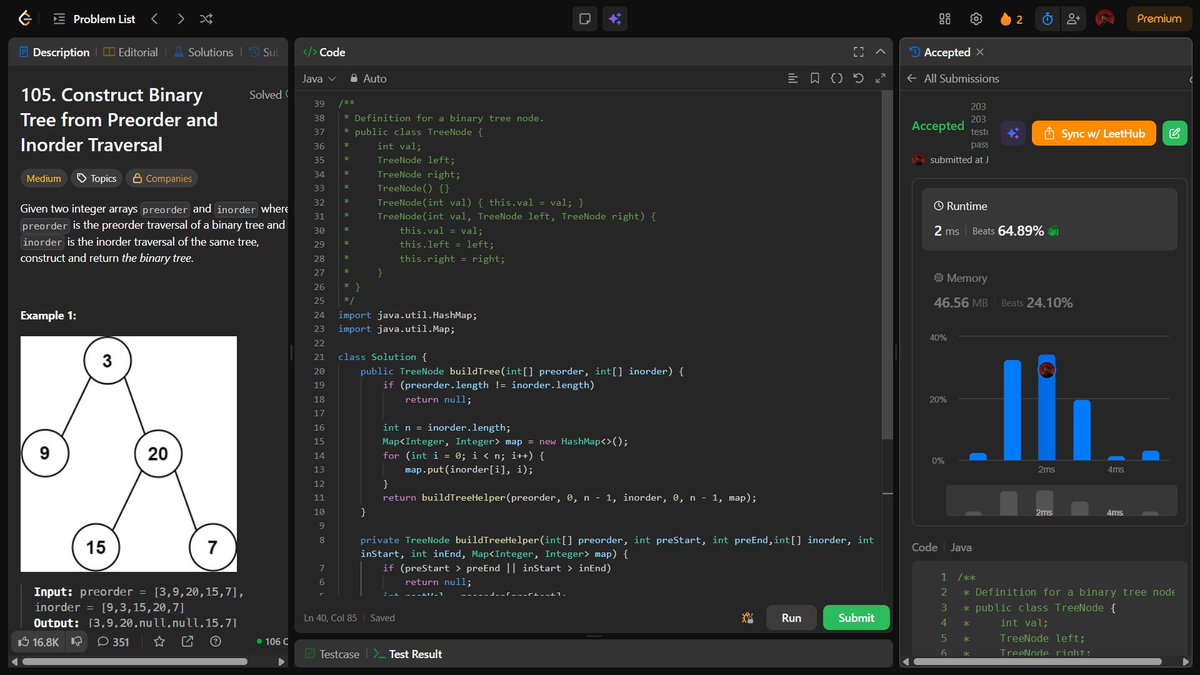The width and height of the screenshot is (1200, 675).
Task: Click the Sync w/ LeetHub button
Action: tap(1093, 133)
